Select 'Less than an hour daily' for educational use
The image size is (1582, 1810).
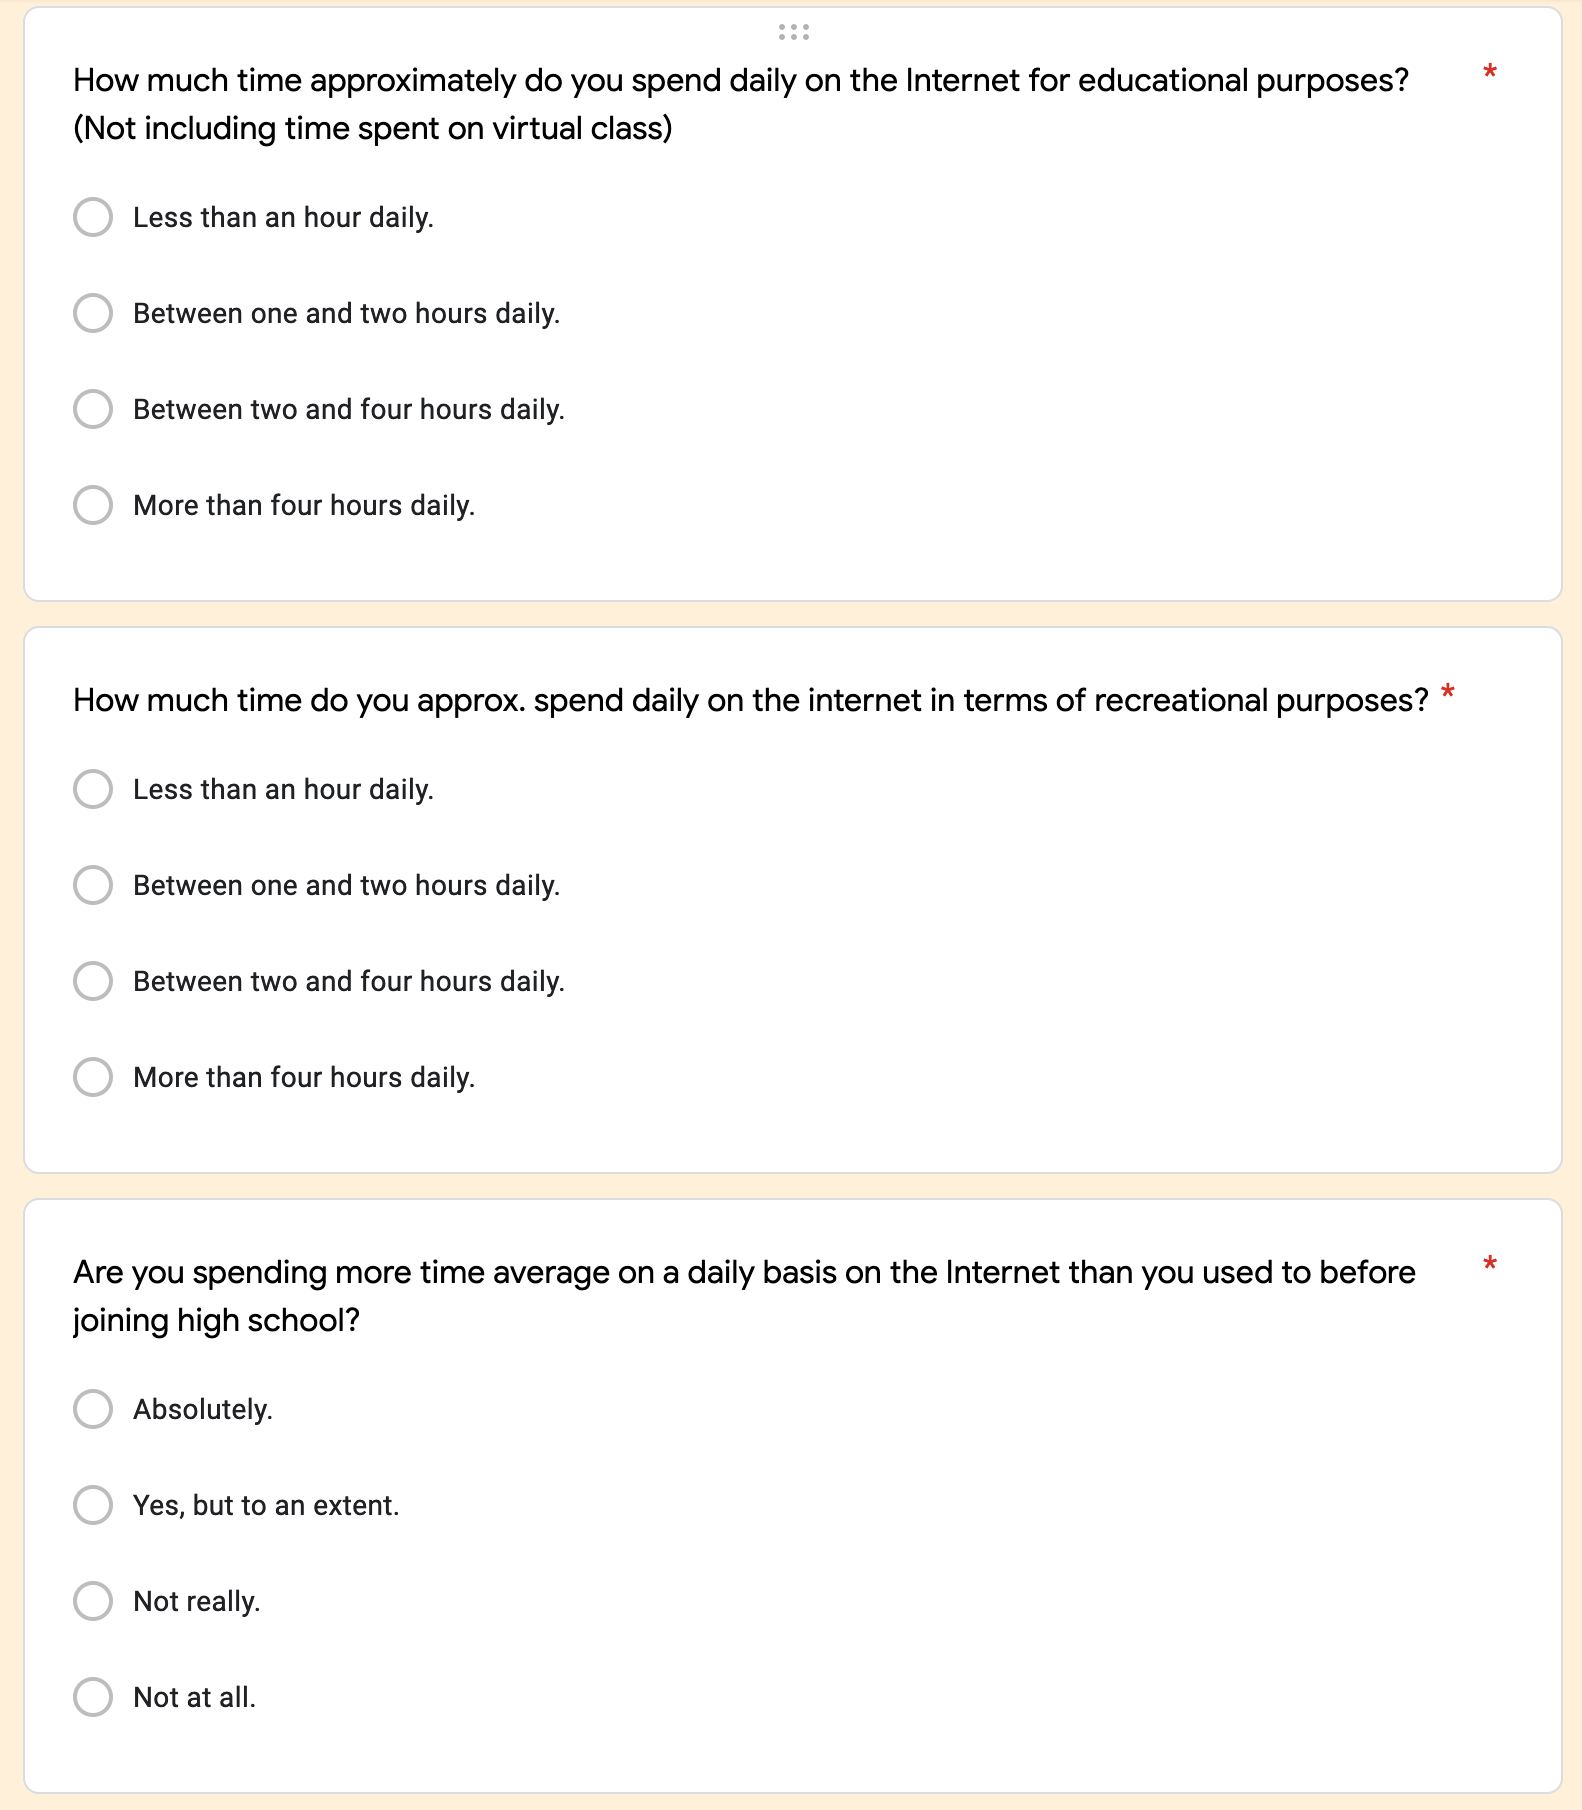point(93,217)
